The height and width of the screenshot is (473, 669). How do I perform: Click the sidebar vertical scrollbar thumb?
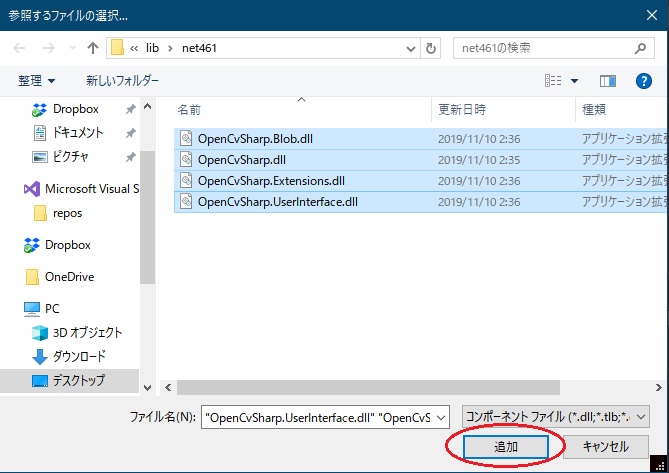pos(148,218)
